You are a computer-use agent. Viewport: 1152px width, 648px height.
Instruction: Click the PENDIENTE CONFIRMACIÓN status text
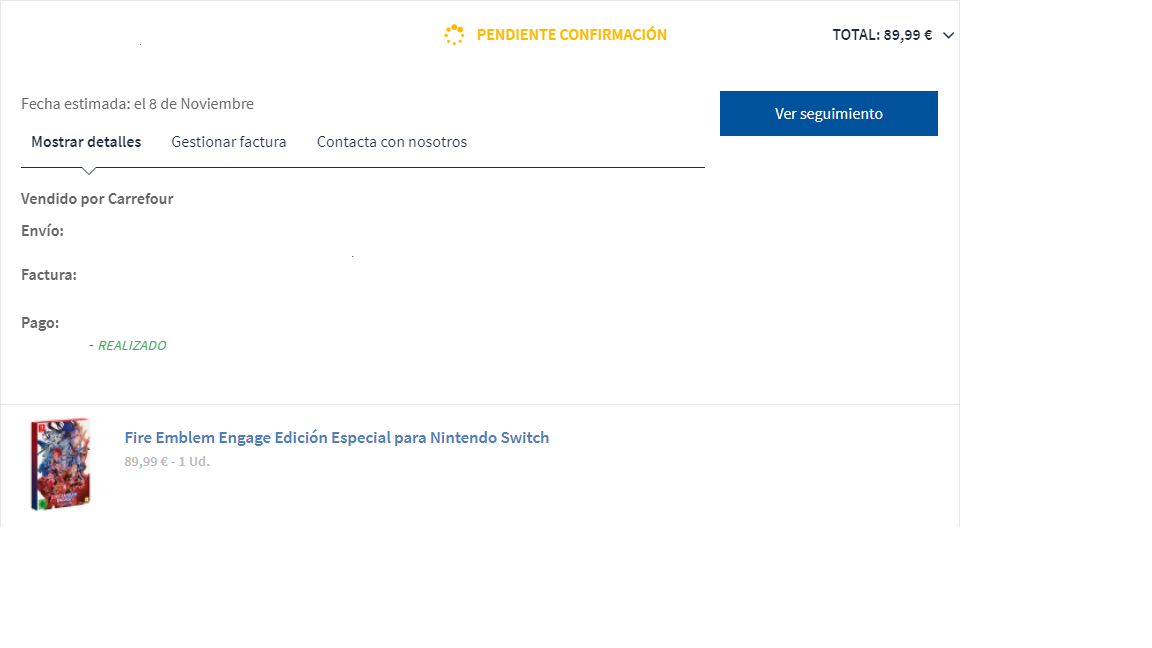point(572,35)
